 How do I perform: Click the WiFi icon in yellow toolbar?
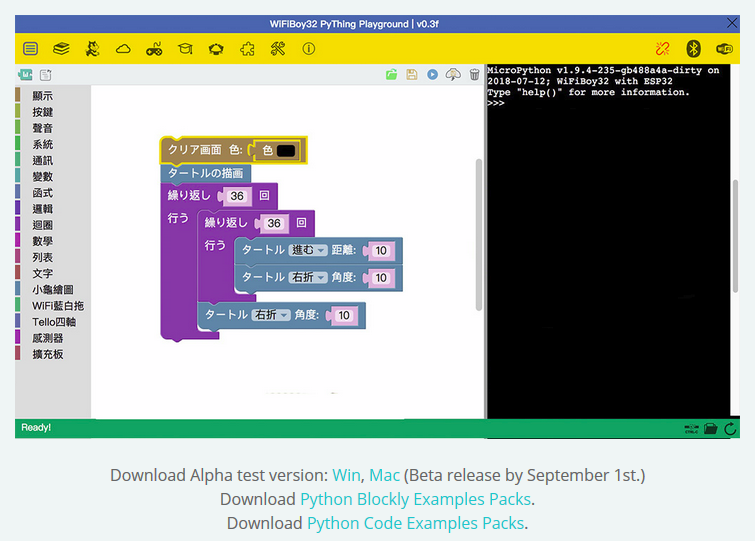pyautogui.click(x=724, y=49)
